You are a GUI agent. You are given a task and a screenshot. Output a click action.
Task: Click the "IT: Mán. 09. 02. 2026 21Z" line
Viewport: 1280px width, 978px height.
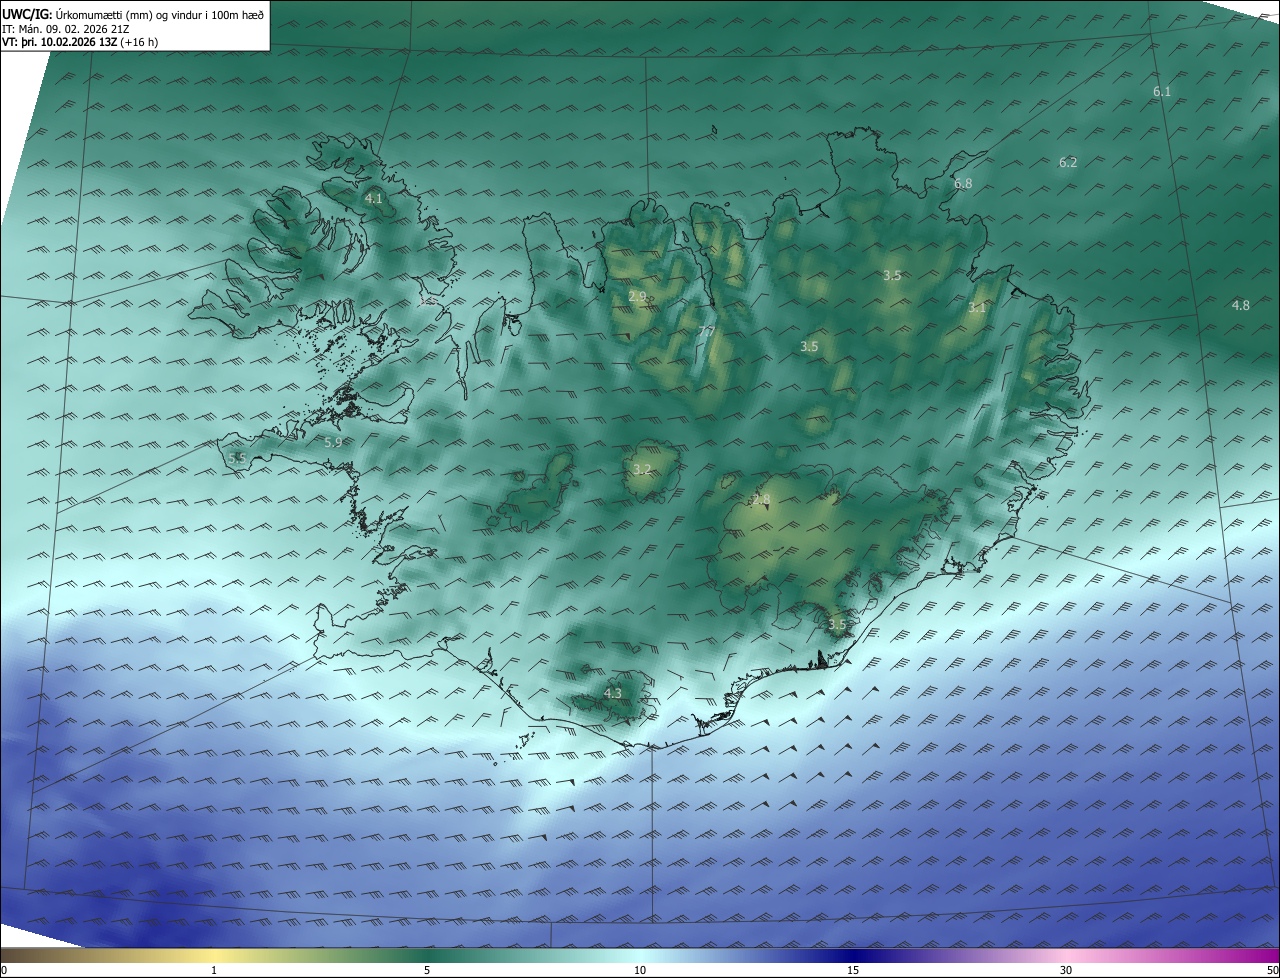(x=66, y=28)
